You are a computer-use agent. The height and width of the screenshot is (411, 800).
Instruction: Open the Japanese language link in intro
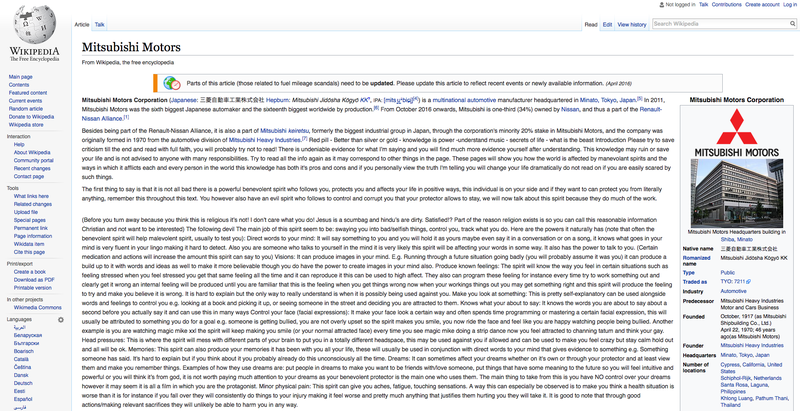pos(184,100)
